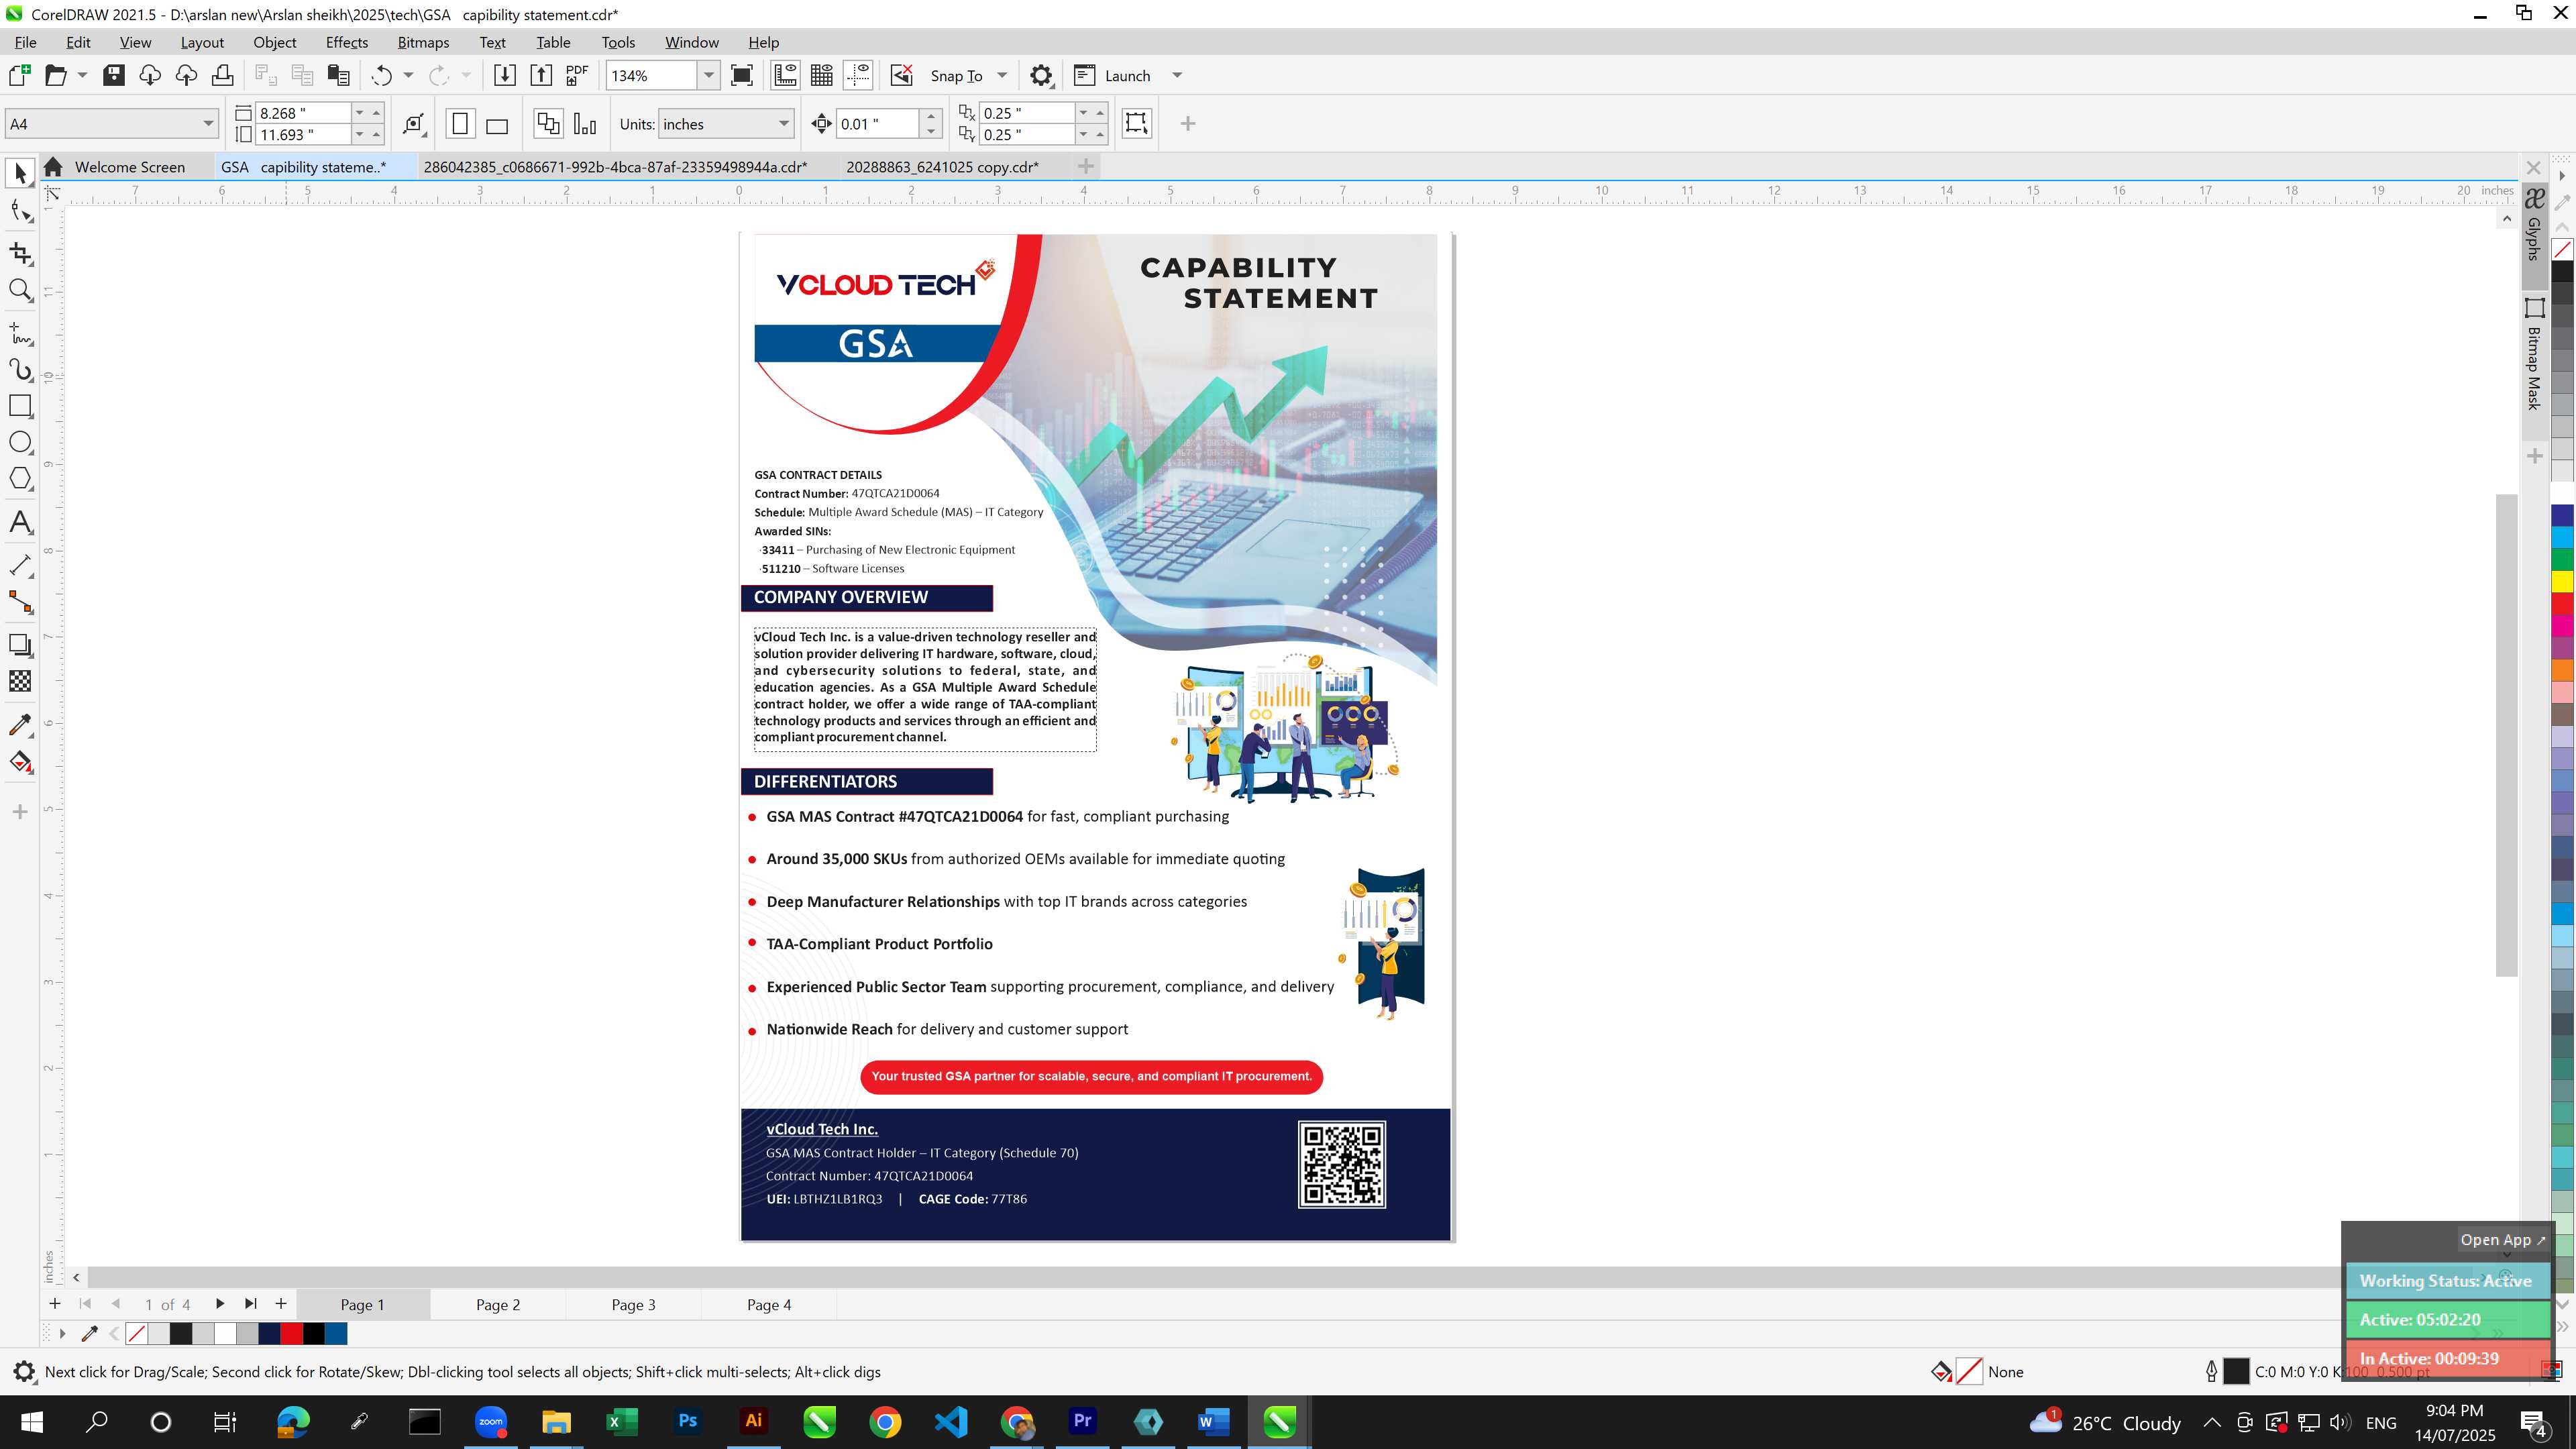The height and width of the screenshot is (1449, 2576).
Task: Click the nudge distance field 0.01
Action: pos(876,124)
